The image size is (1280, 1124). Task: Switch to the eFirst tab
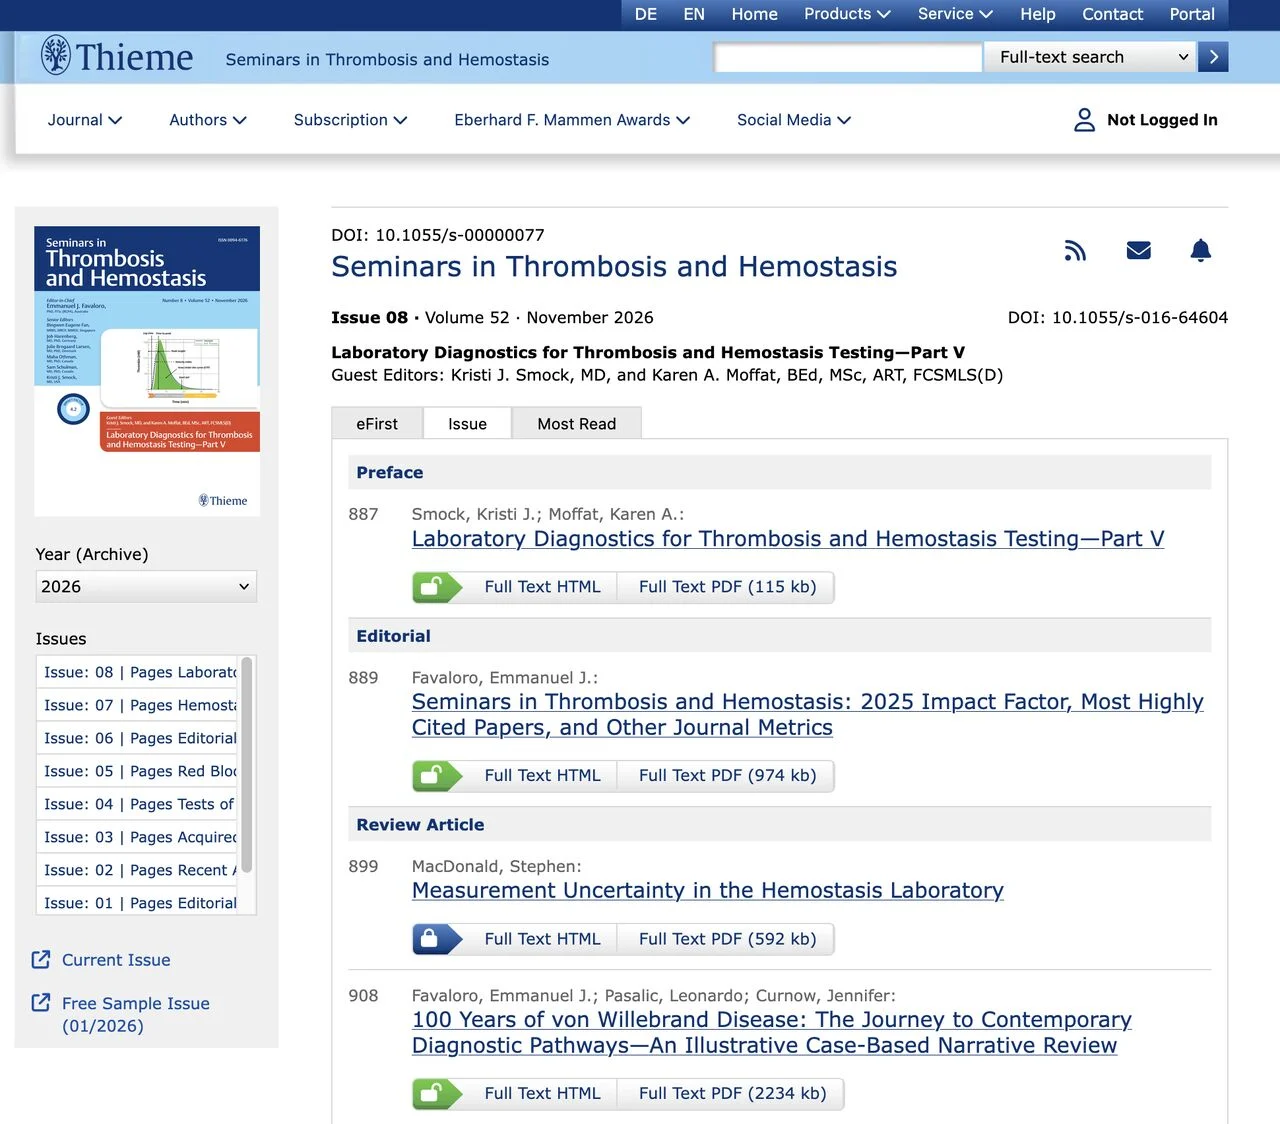377,424
